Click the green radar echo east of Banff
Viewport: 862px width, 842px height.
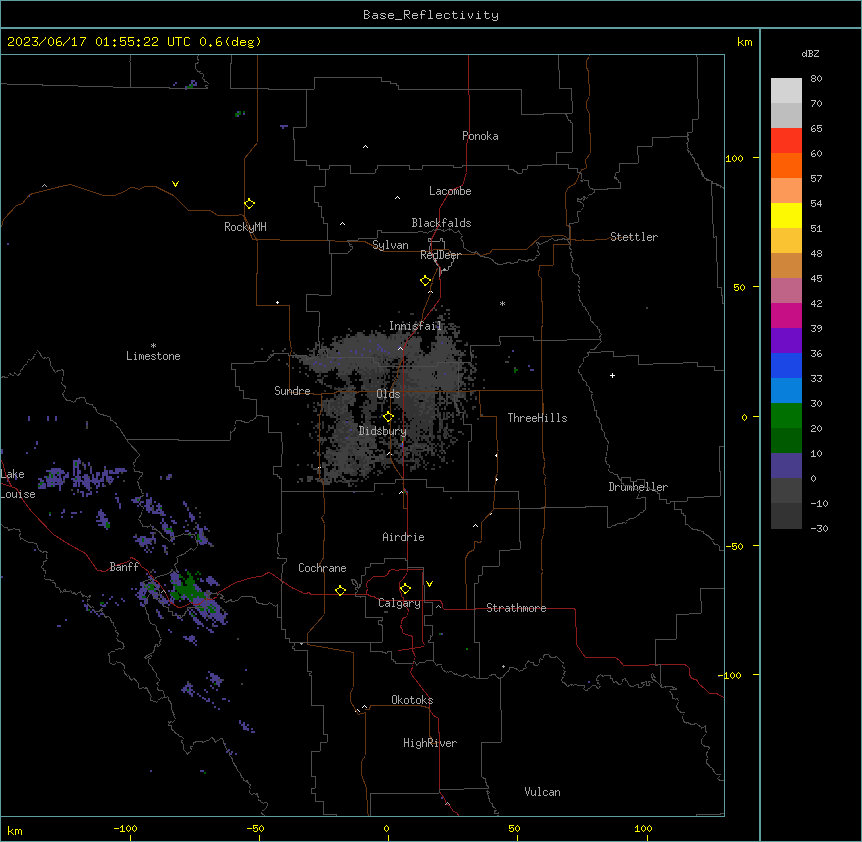coord(188,588)
